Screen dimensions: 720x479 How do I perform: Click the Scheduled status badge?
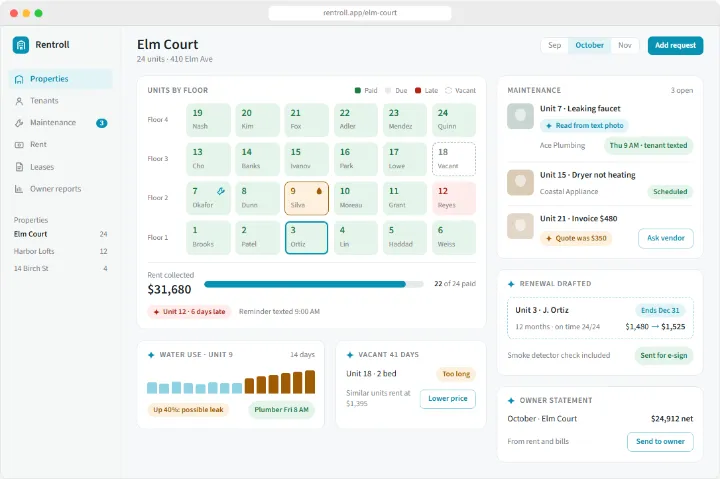pos(670,192)
